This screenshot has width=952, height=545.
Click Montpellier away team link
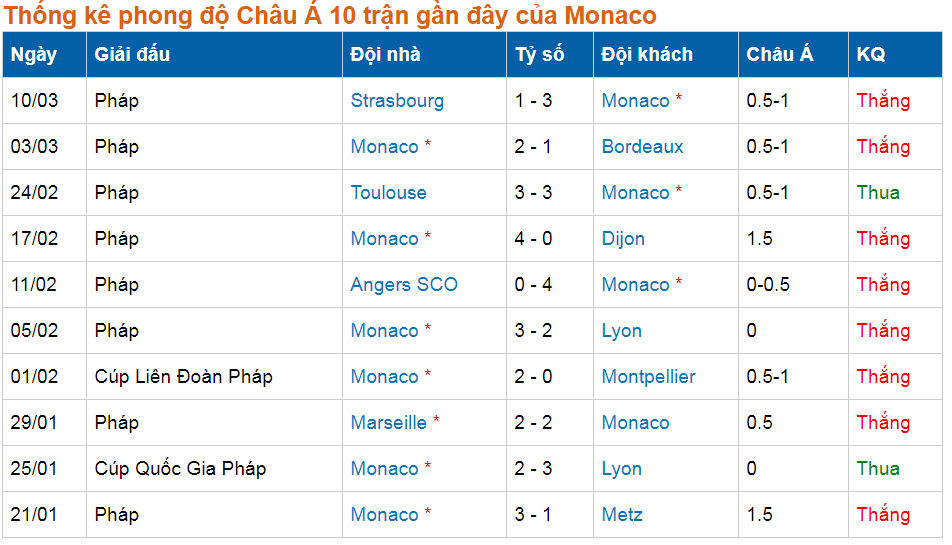point(648,377)
